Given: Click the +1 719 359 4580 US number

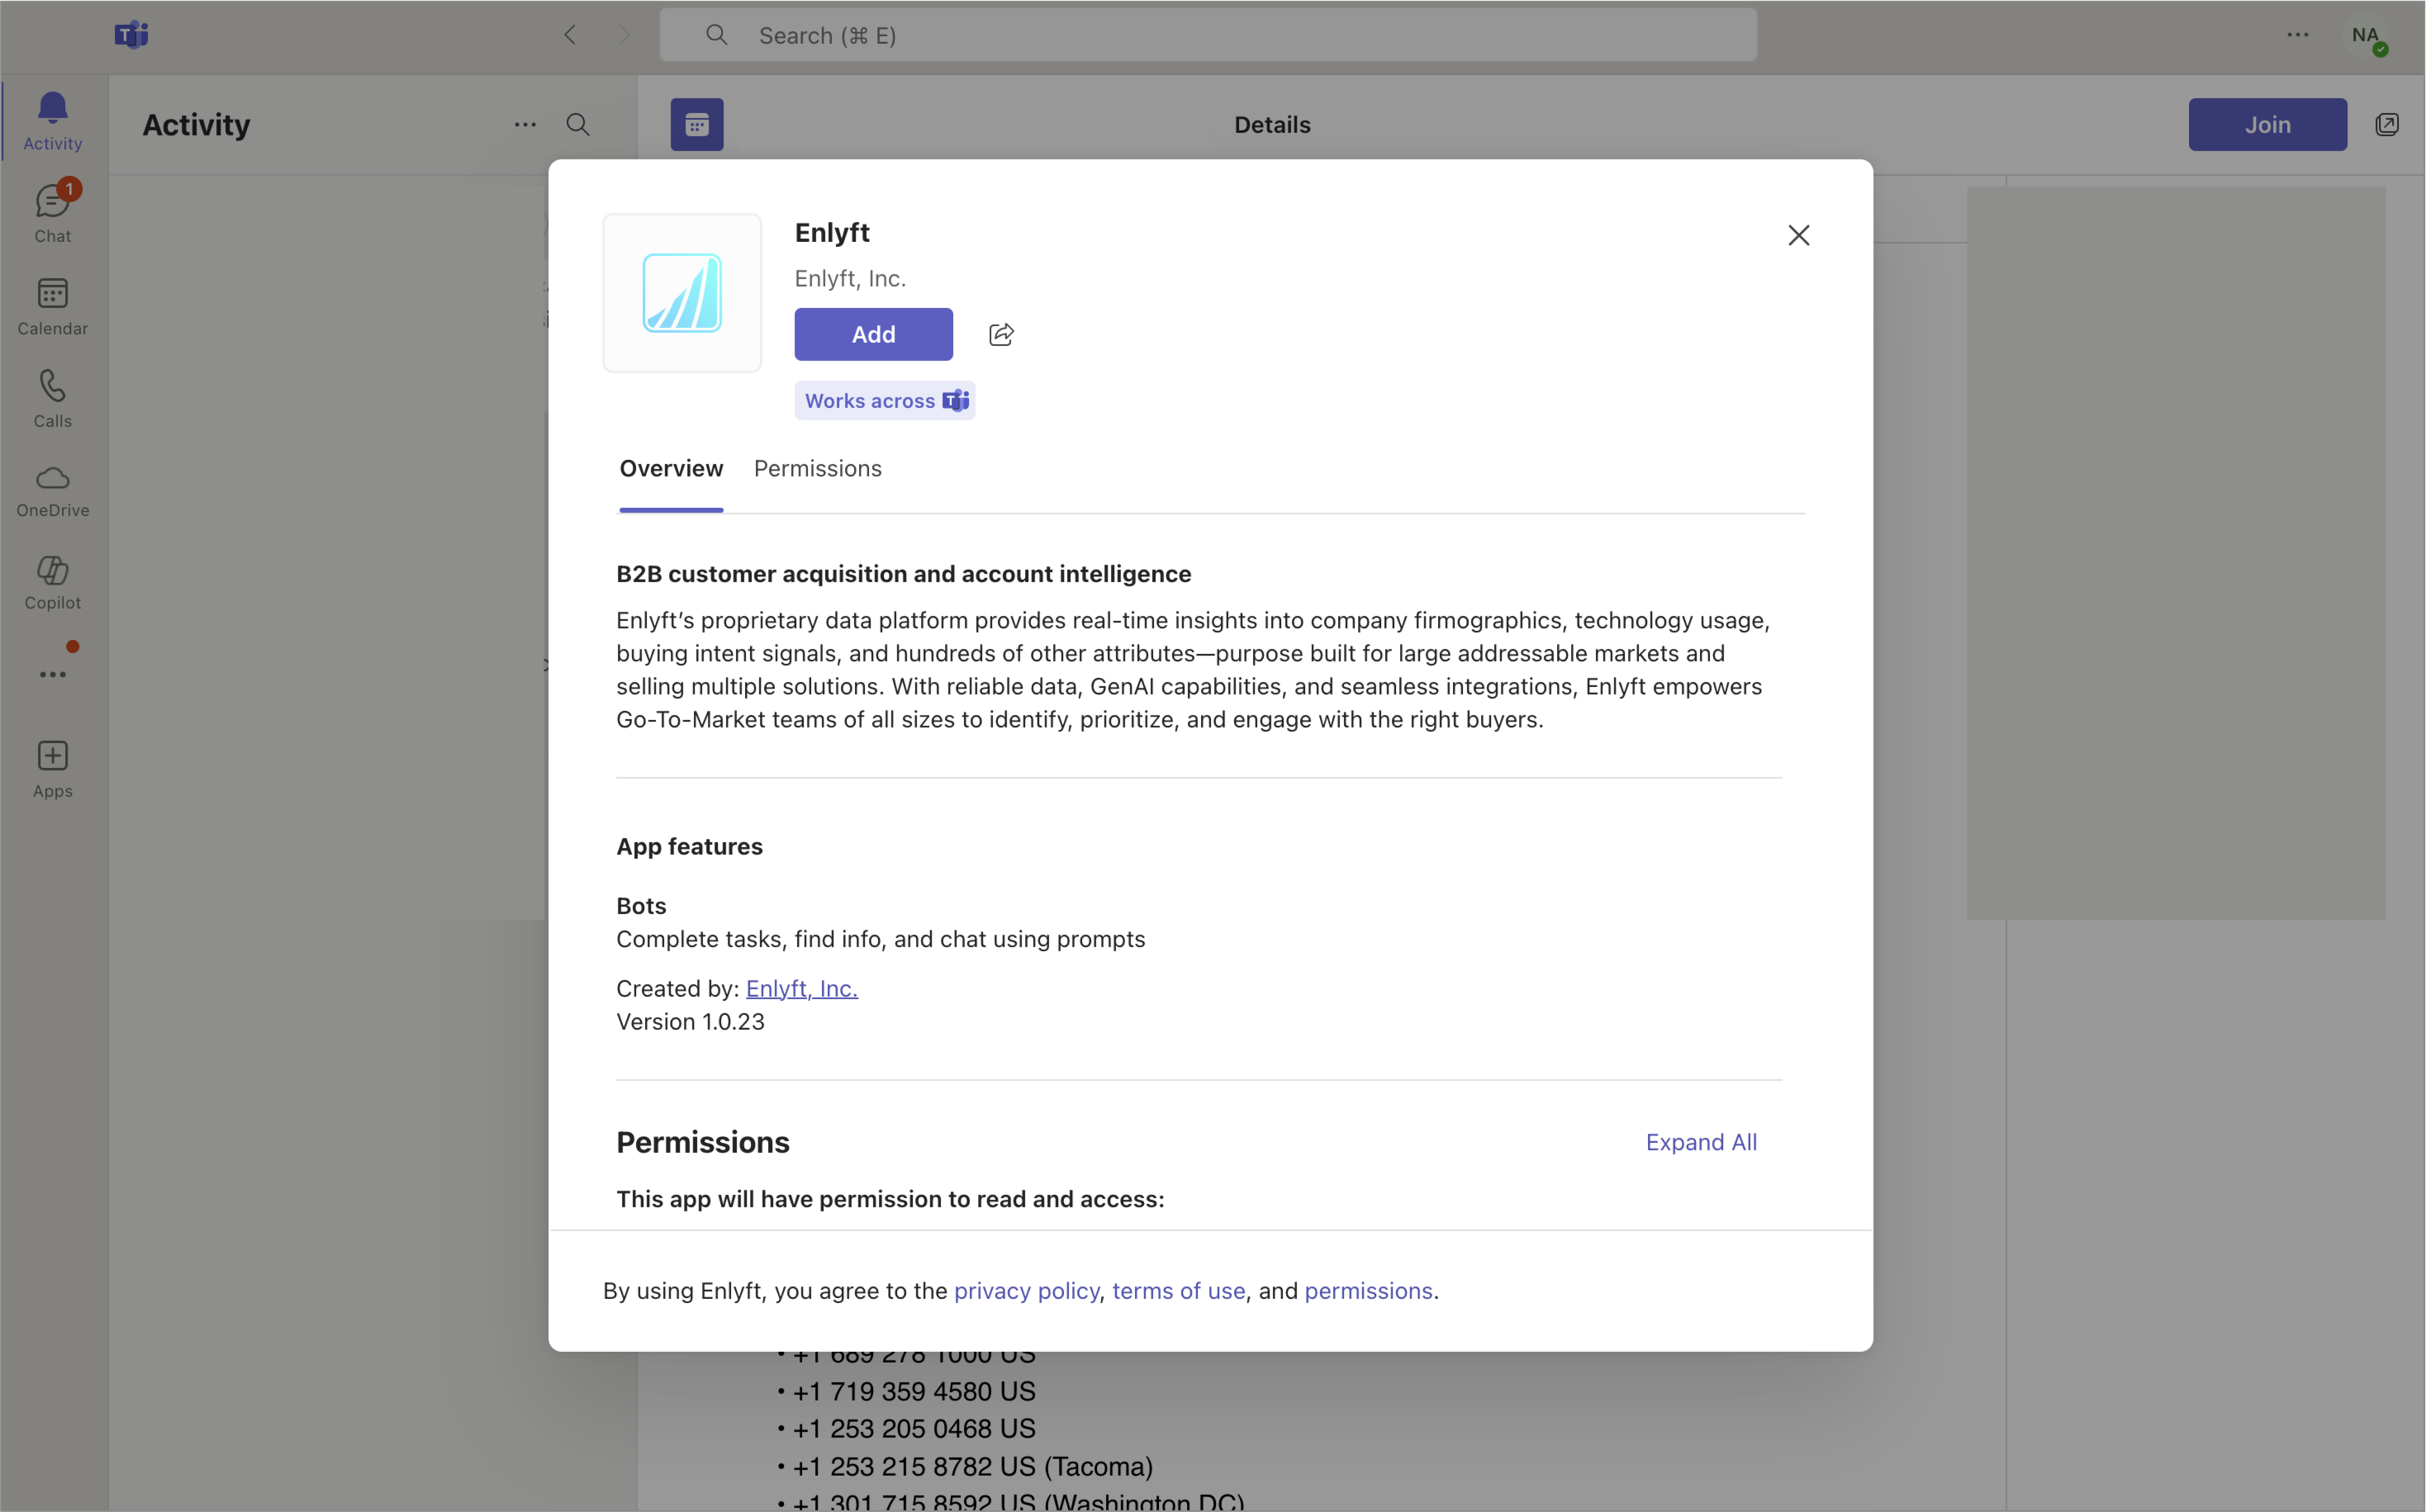Looking at the screenshot, I should pyautogui.click(x=914, y=1391).
